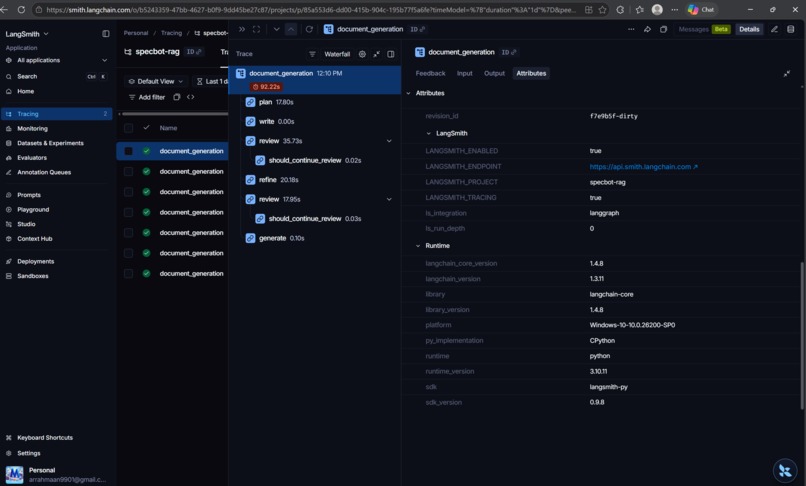This screenshot has height=486, width=806.
Task: Collapse the attributes view using top-right arrows icon
Action: click(786, 74)
